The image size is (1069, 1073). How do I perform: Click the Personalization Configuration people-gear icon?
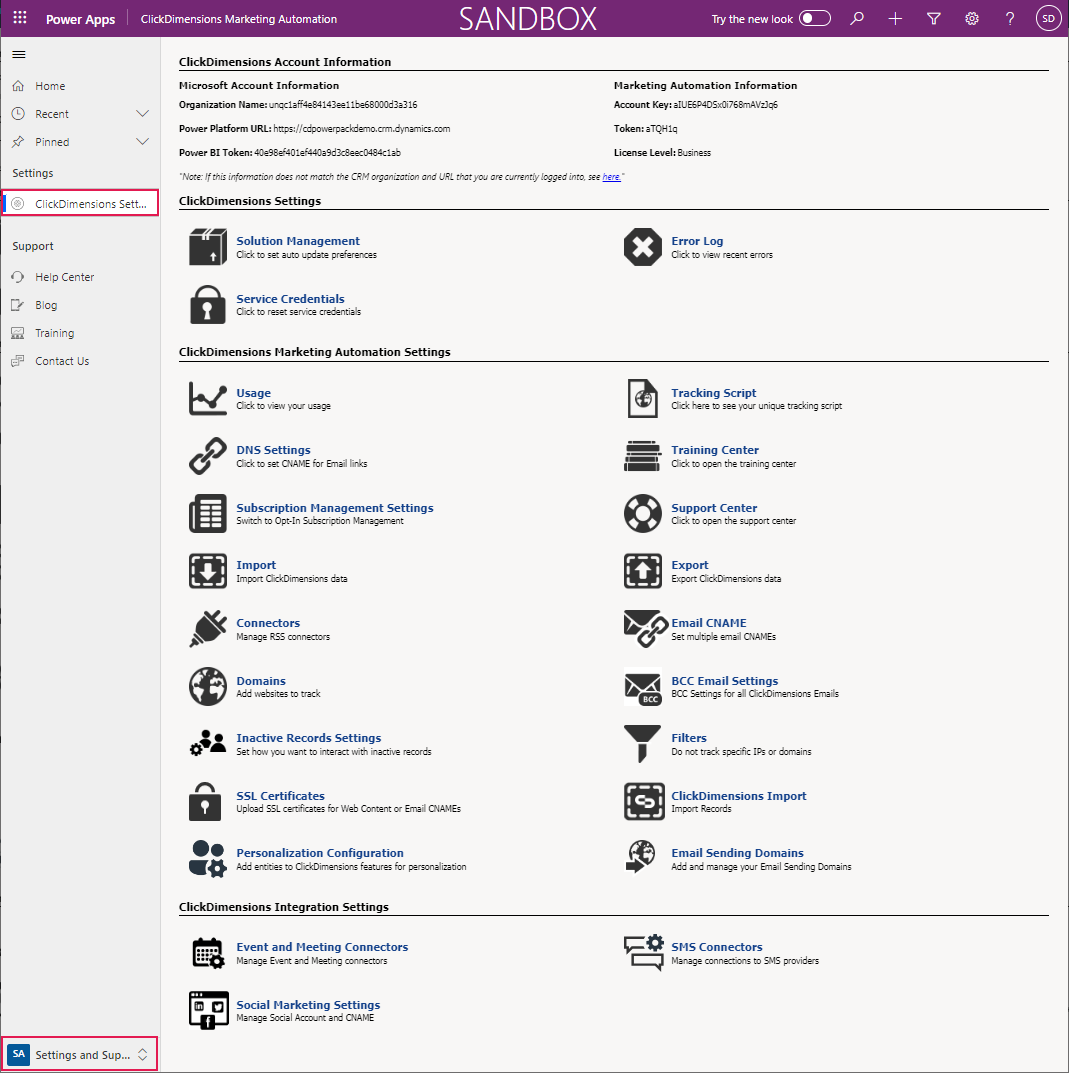[207, 859]
